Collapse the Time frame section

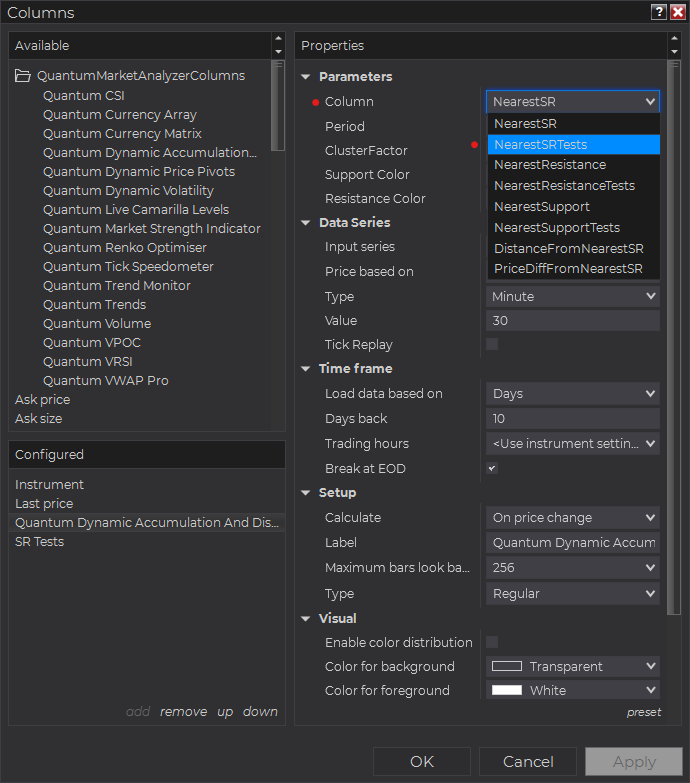coord(306,369)
